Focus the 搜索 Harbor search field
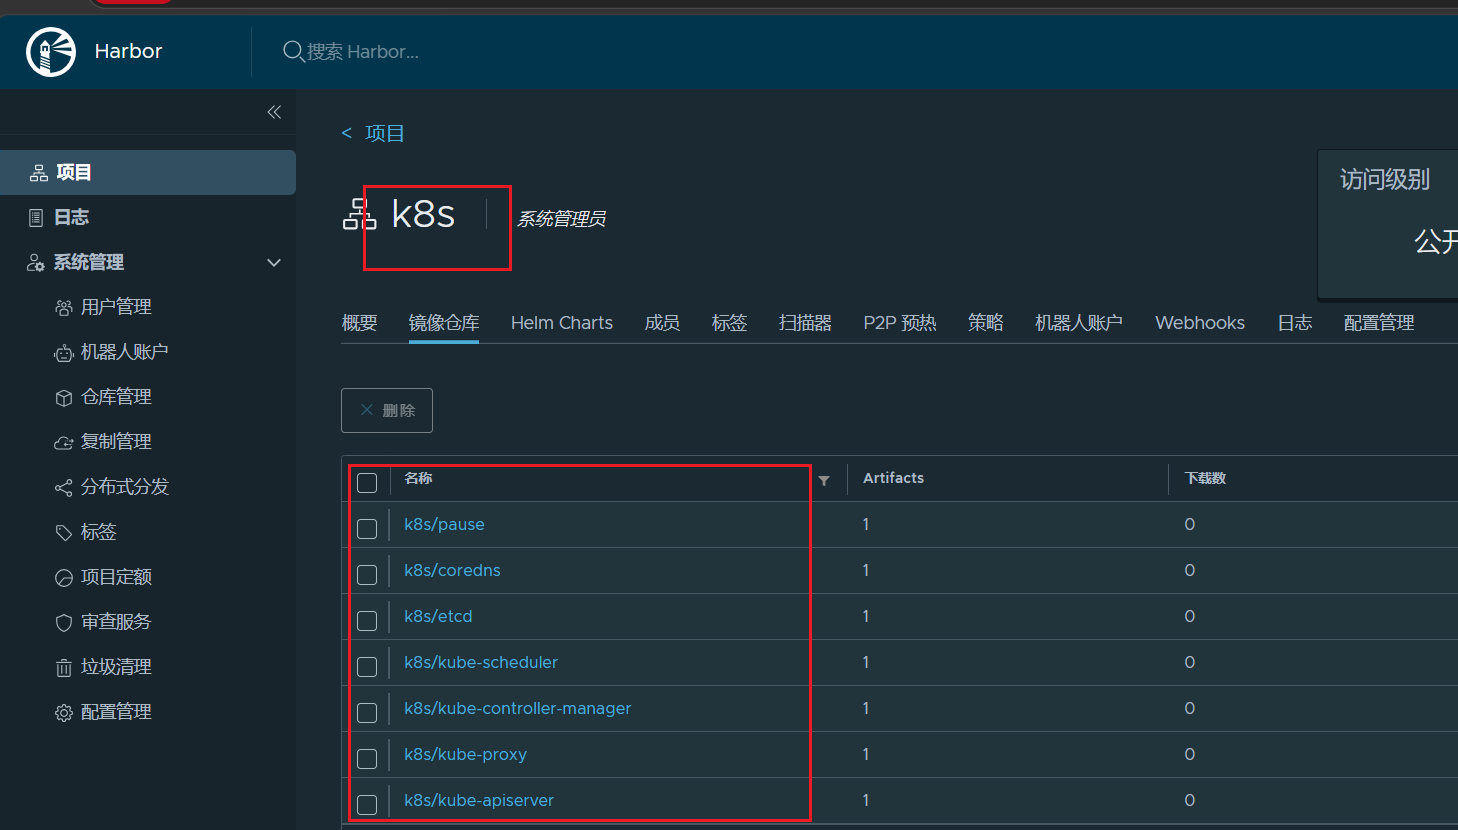1458x830 pixels. click(362, 52)
